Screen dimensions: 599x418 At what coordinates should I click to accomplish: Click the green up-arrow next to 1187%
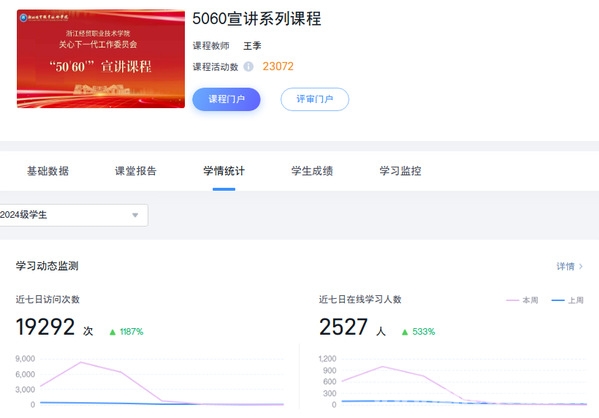pos(112,332)
